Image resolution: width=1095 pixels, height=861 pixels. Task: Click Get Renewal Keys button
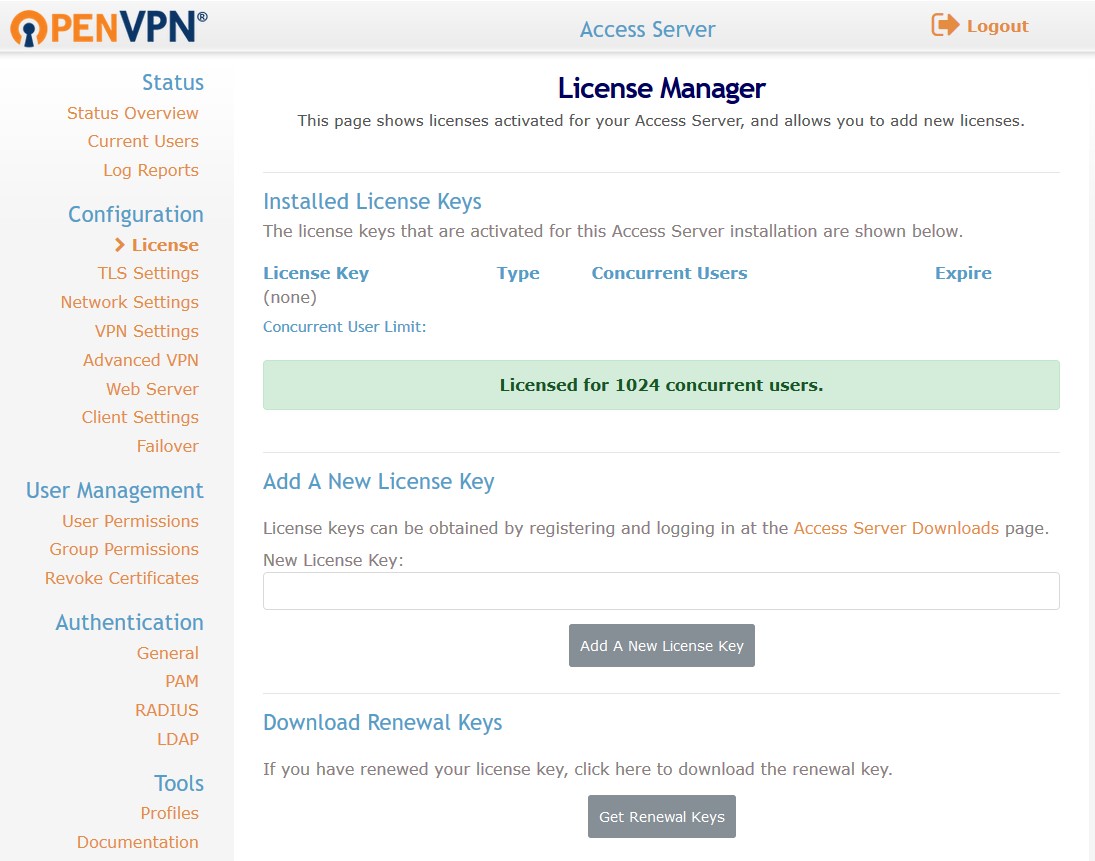pos(661,816)
